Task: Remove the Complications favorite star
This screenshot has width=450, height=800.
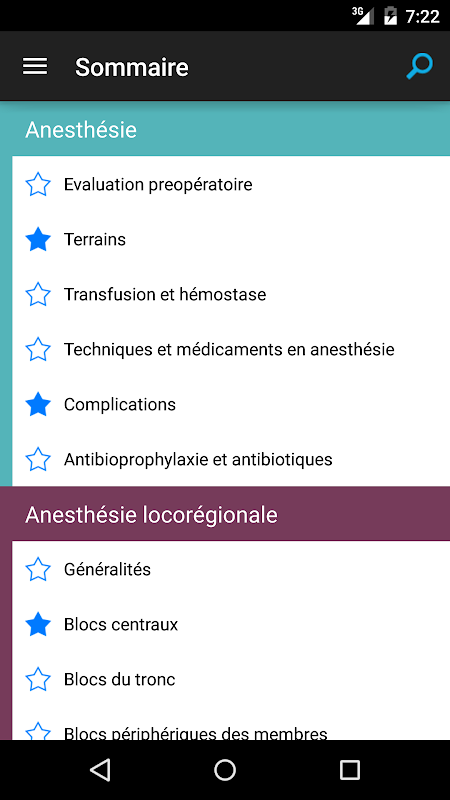Action: tap(38, 405)
